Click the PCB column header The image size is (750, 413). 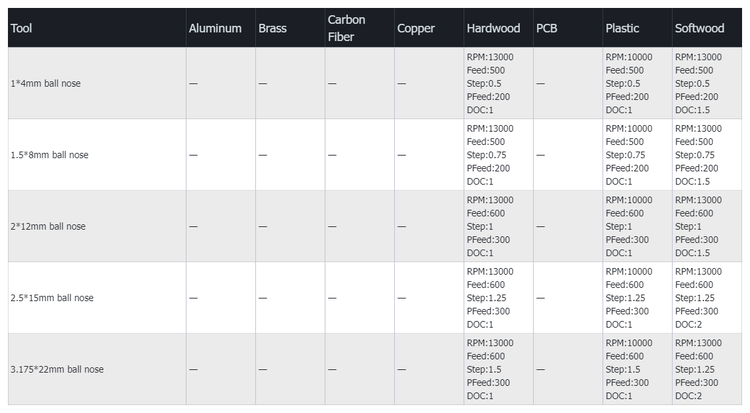click(547, 28)
